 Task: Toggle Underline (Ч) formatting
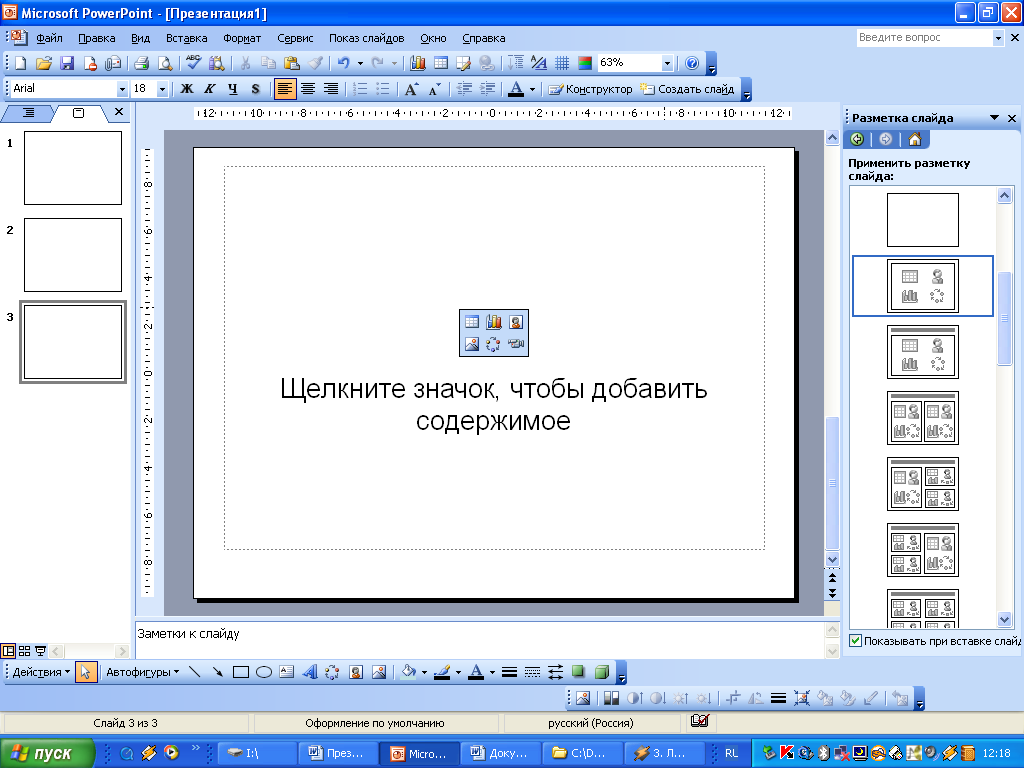232,89
